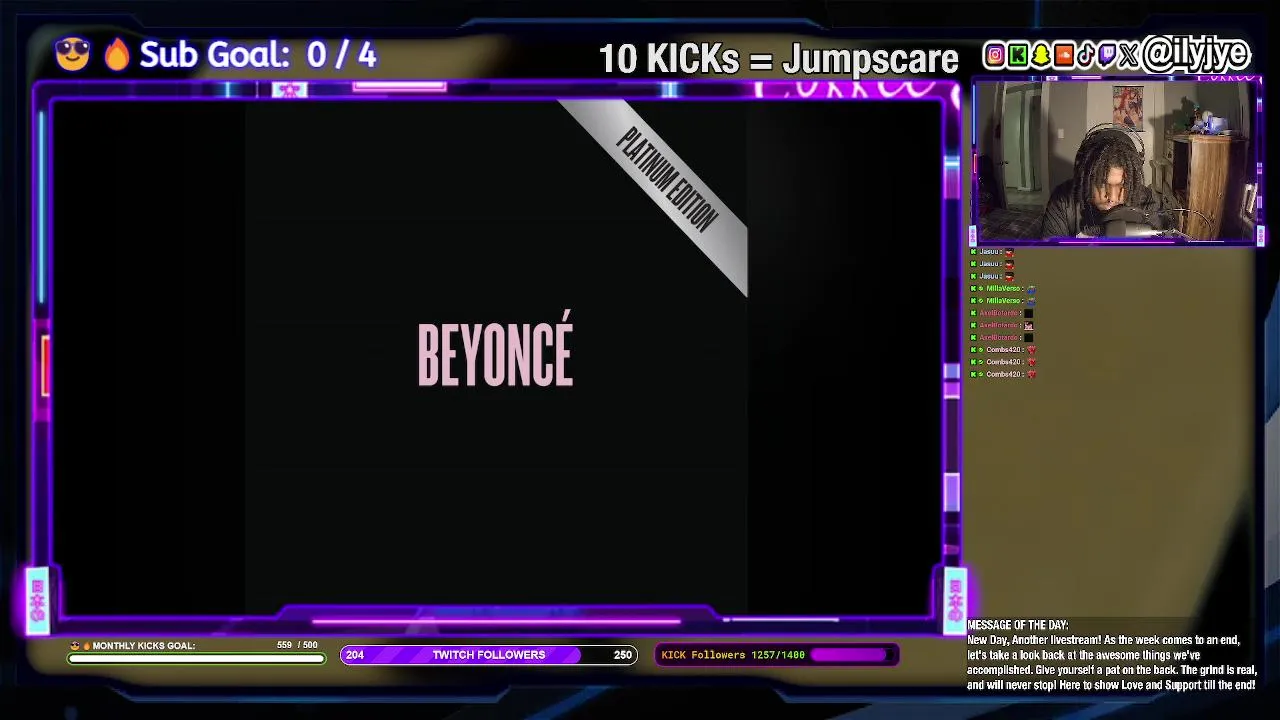Screen dimensions: 1280x720
Task: Click the '204' Twitch follower count
Action: [355, 655]
